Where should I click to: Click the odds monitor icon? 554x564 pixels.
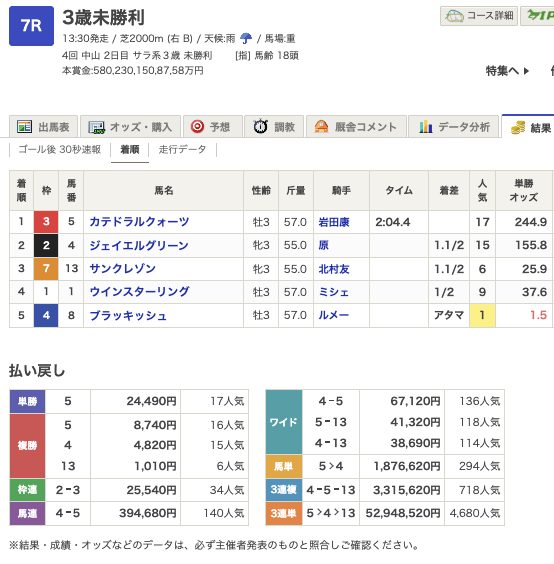coord(96,127)
